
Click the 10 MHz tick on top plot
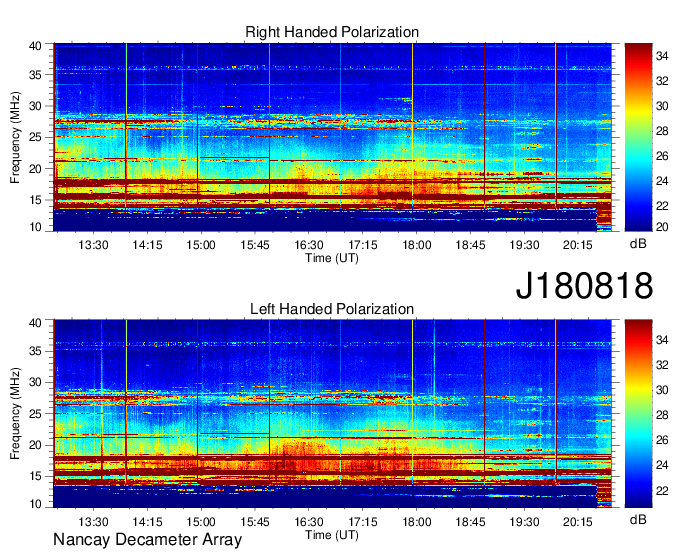coord(36,227)
